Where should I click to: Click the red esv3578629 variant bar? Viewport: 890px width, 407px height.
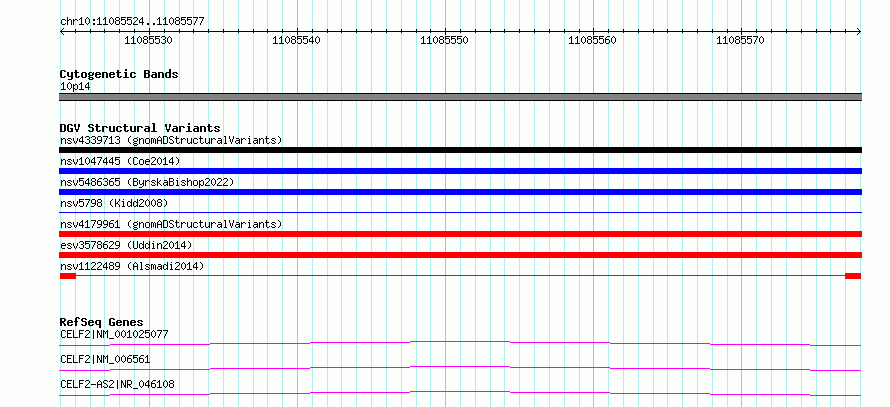[x=460, y=255]
